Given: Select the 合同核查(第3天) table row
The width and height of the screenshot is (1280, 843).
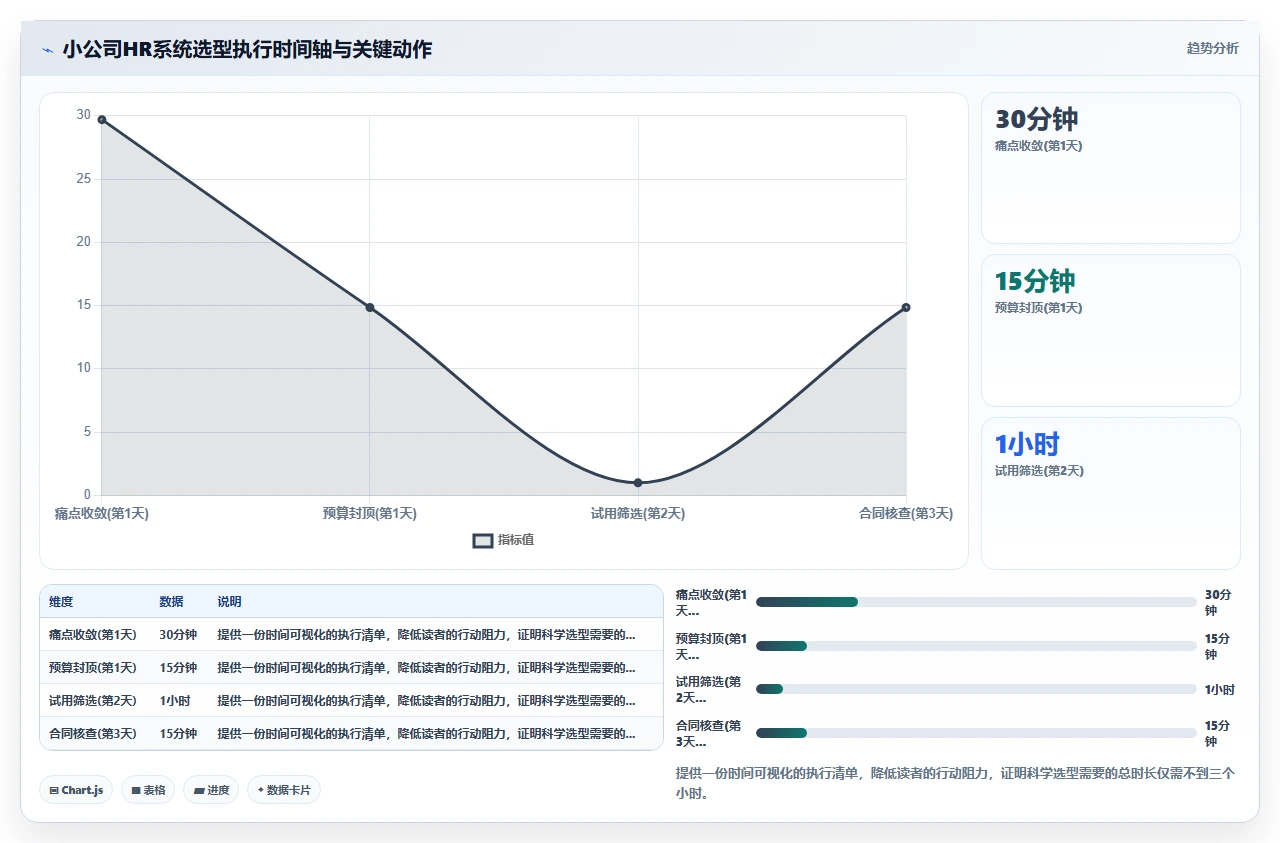Looking at the screenshot, I should coord(351,733).
